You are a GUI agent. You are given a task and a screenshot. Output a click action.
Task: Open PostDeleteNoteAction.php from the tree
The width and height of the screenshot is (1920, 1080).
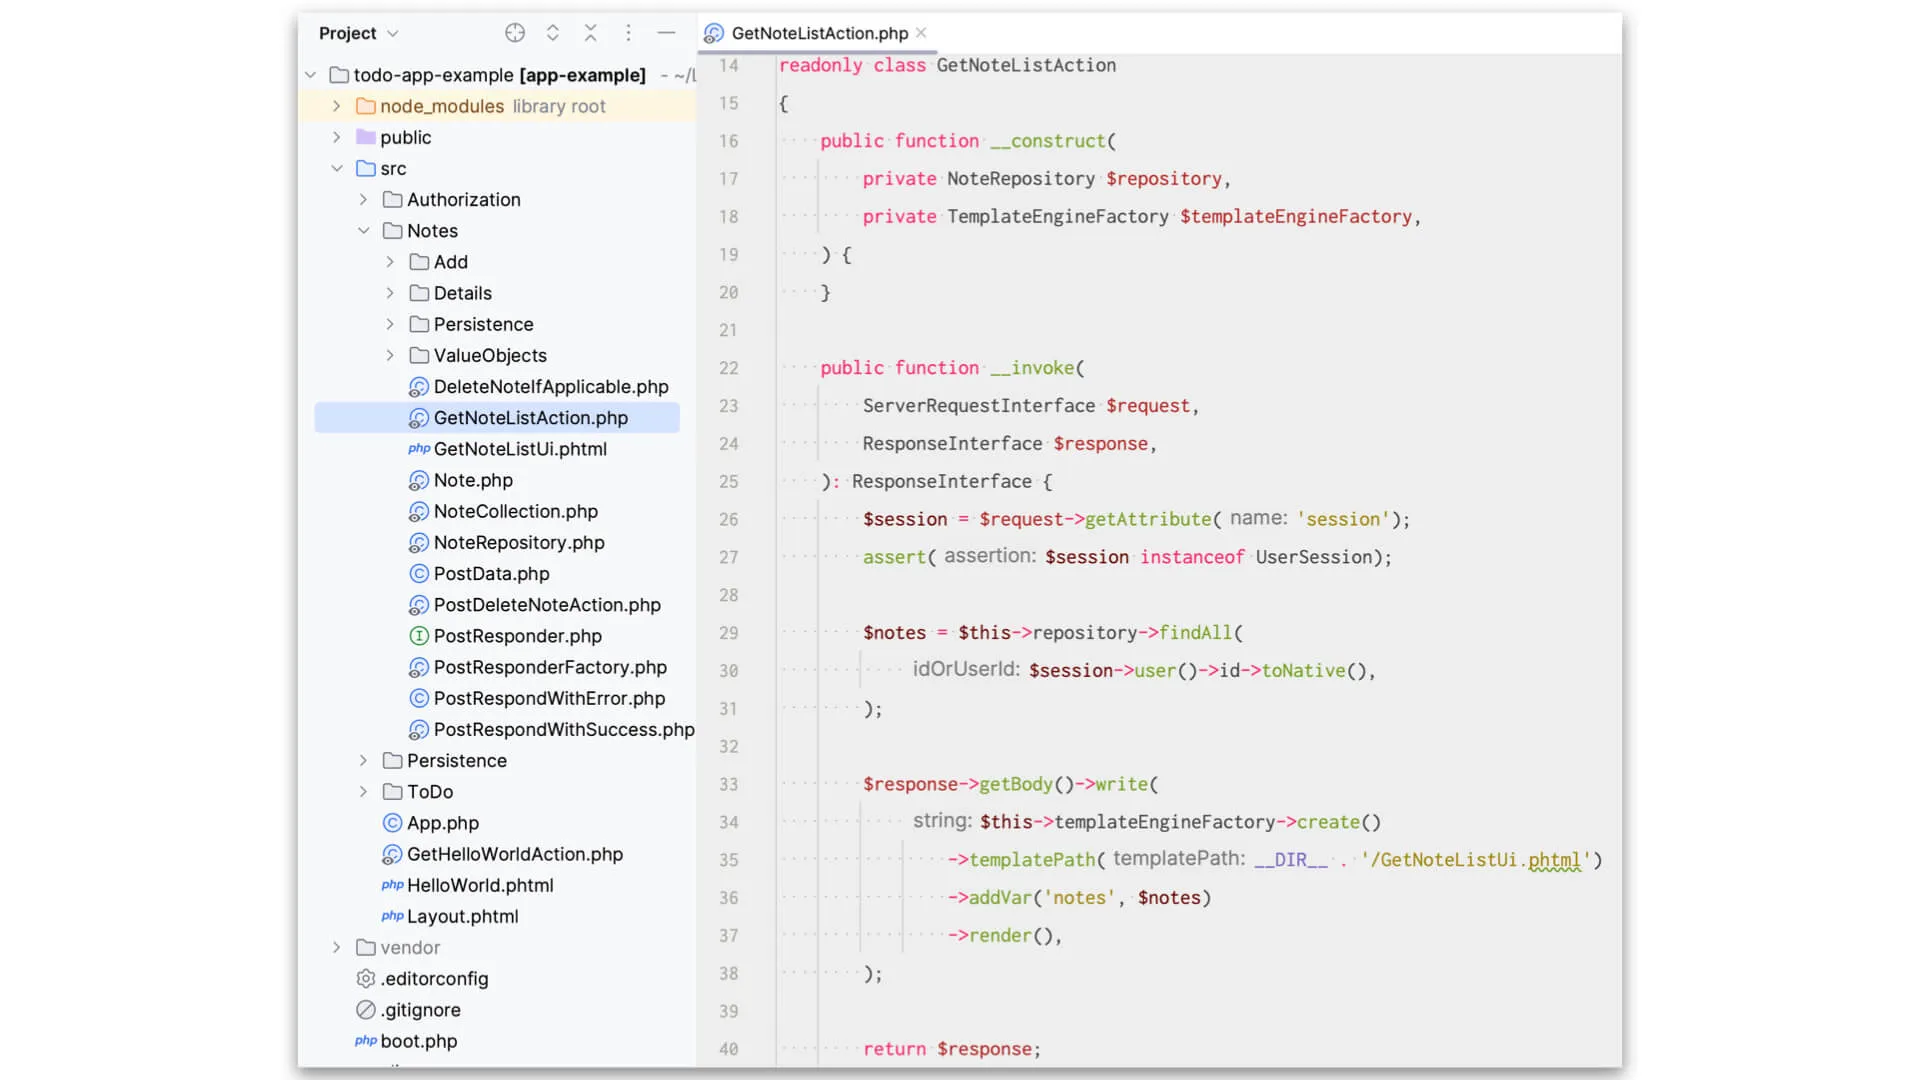(547, 604)
